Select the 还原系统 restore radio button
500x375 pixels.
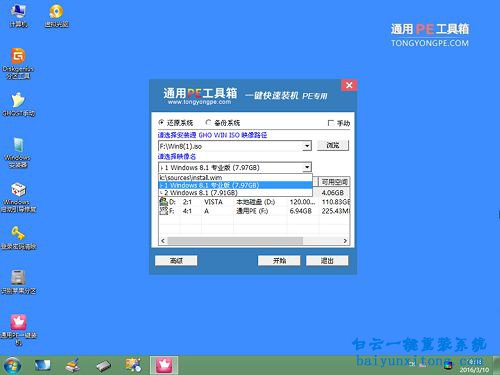(x=161, y=122)
